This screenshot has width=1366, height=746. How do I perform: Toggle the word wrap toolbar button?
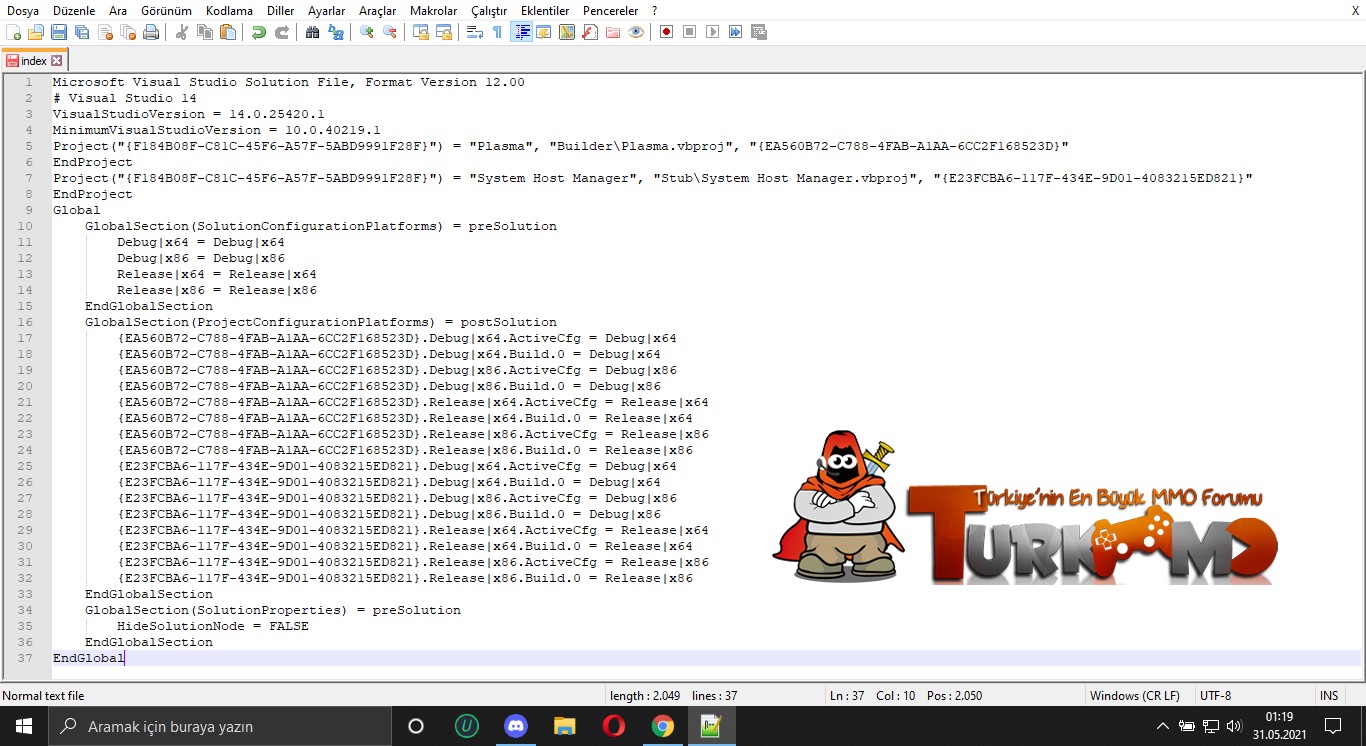[x=474, y=32]
